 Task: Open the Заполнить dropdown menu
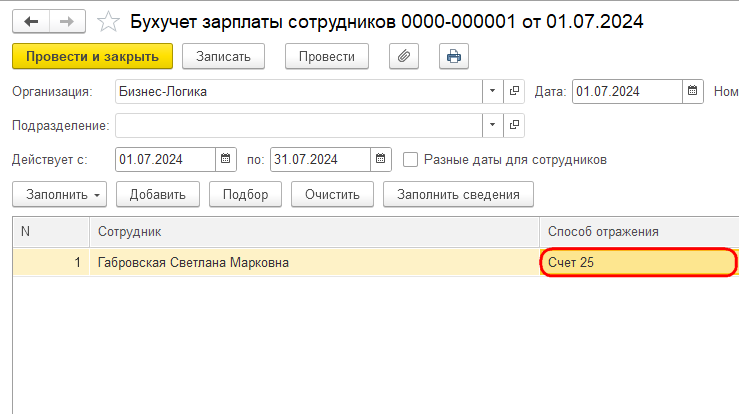coord(59,194)
